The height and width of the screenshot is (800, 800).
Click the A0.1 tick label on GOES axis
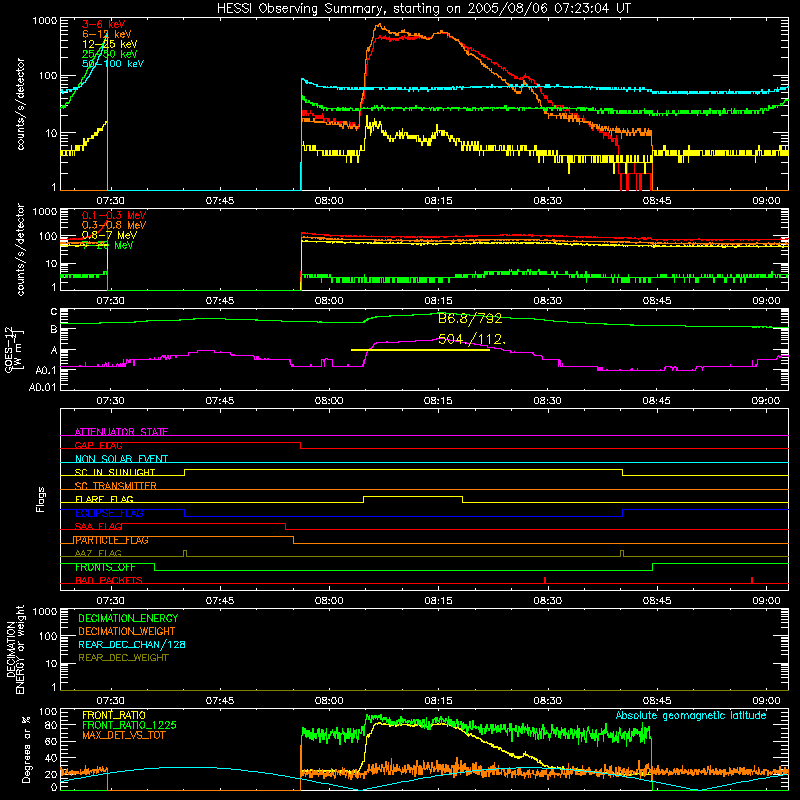click(46, 370)
